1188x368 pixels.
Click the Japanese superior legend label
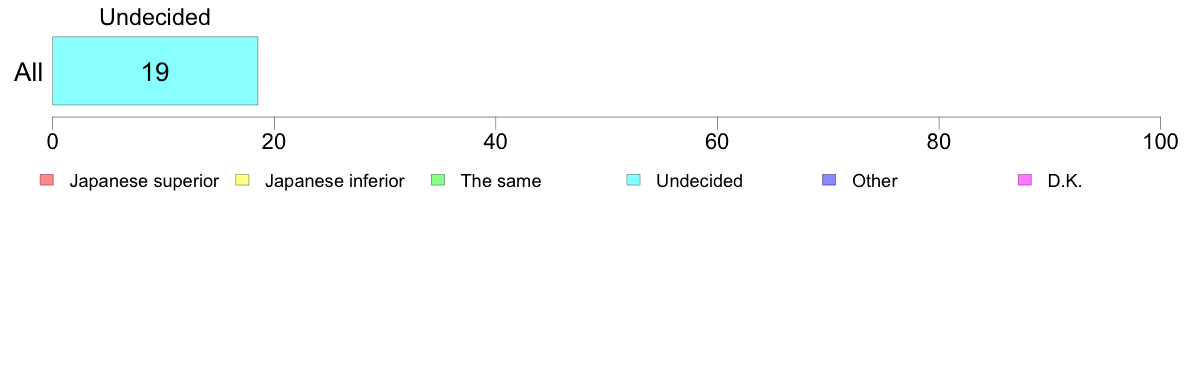coord(144,181)
